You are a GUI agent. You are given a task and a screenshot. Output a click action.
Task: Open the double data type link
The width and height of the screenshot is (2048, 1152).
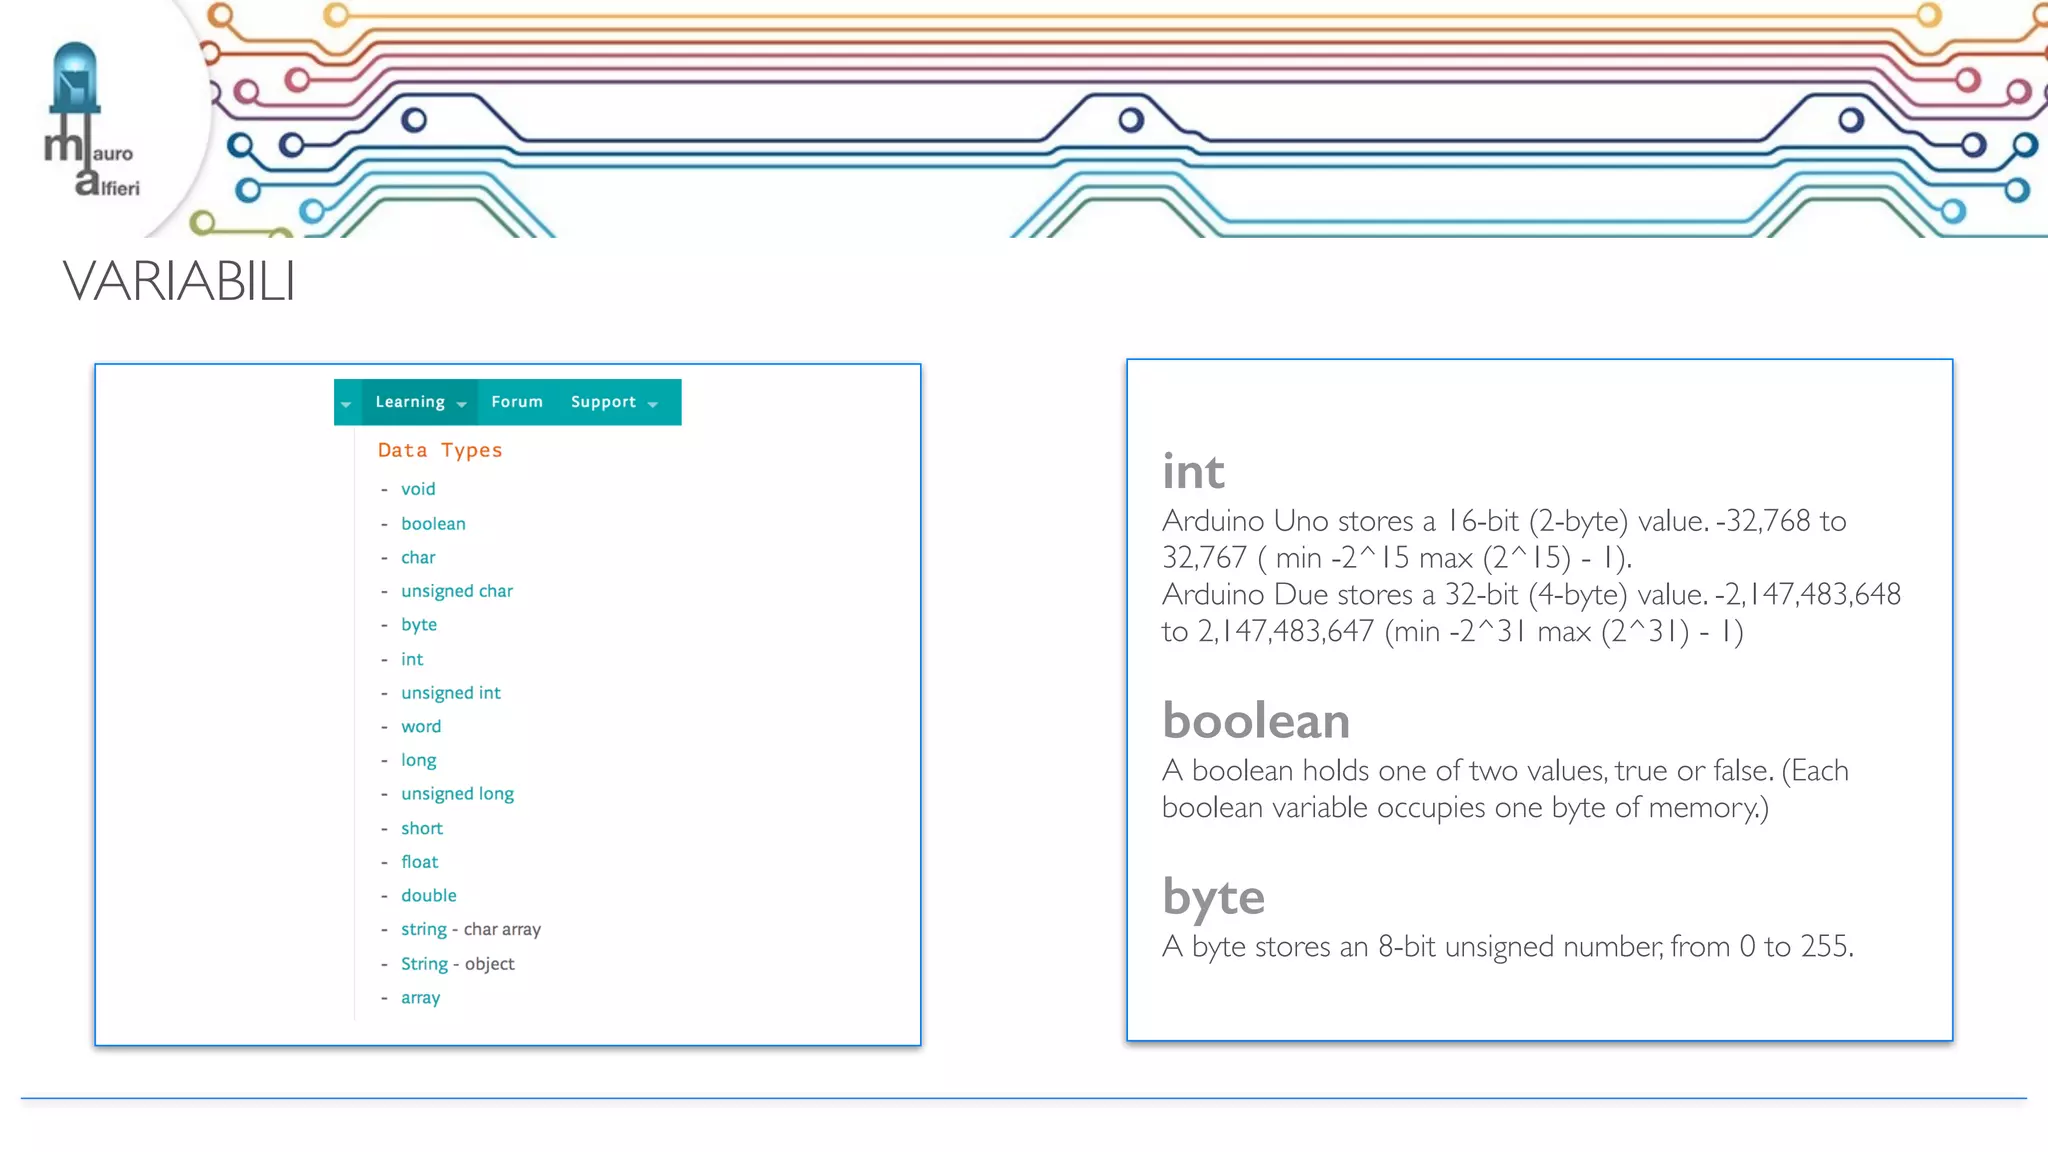click(429, 896)
